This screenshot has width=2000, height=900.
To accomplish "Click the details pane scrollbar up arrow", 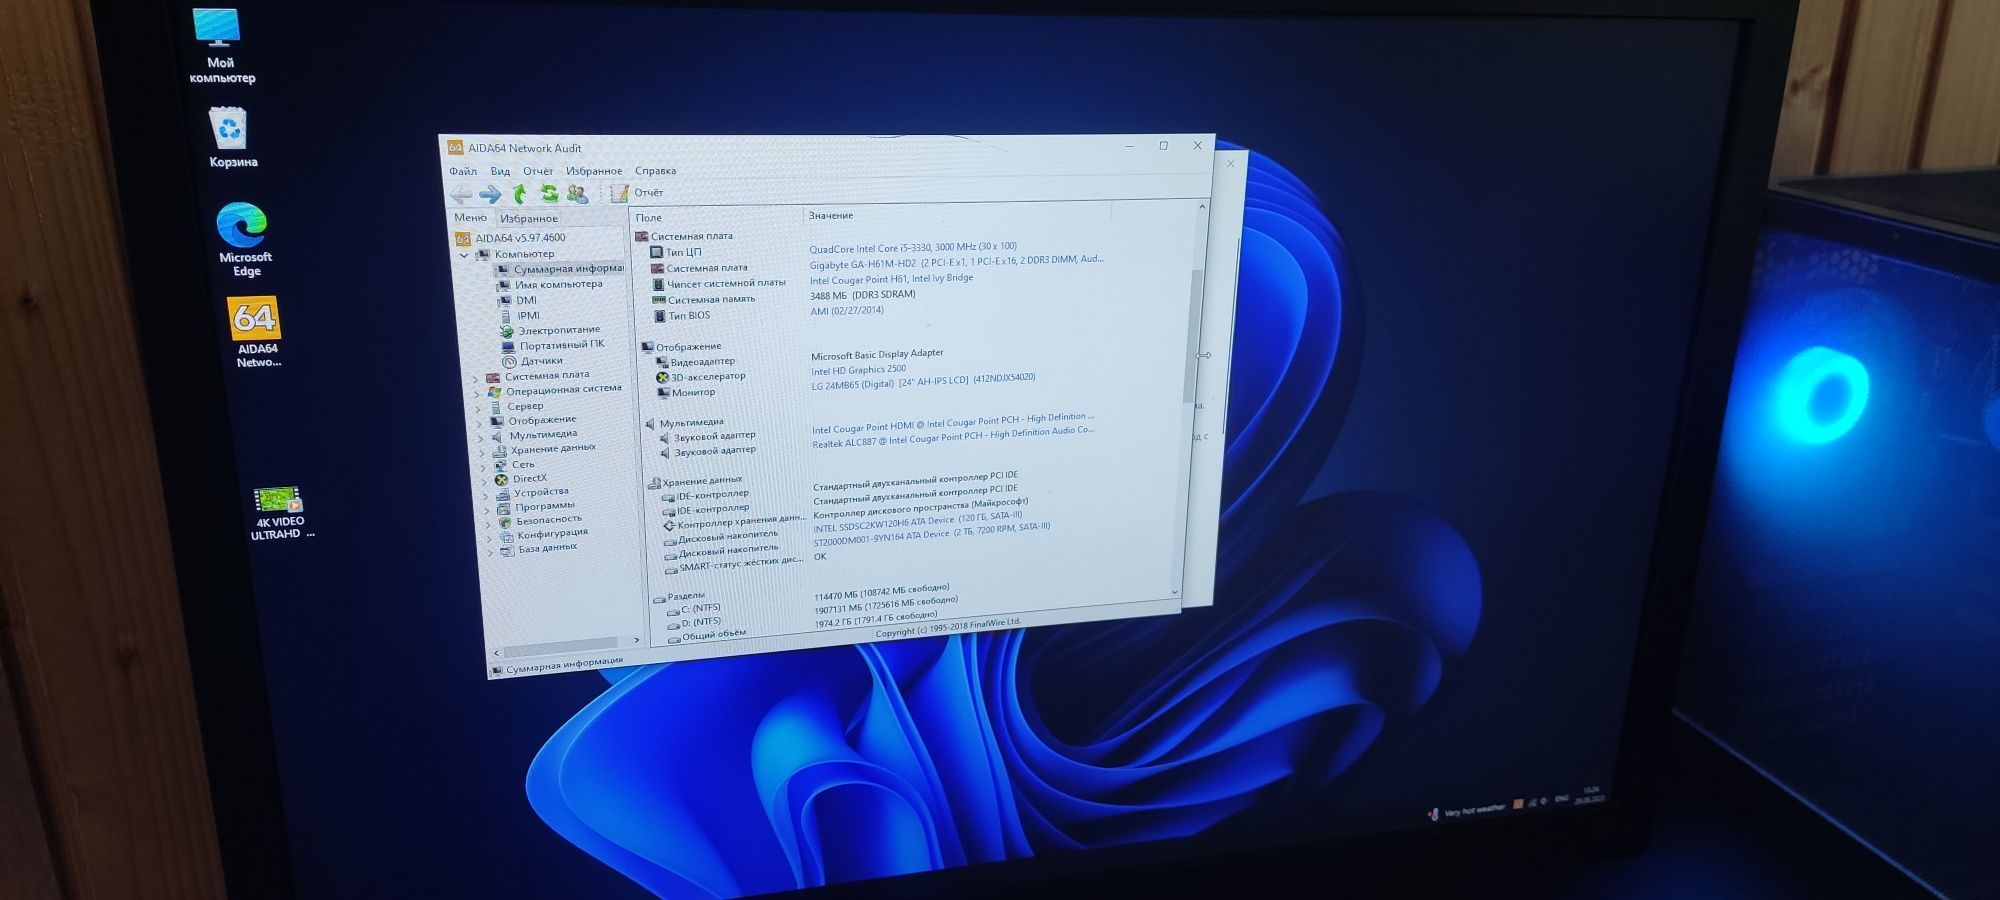I will pyautogui.click(x=1201, y=207).
